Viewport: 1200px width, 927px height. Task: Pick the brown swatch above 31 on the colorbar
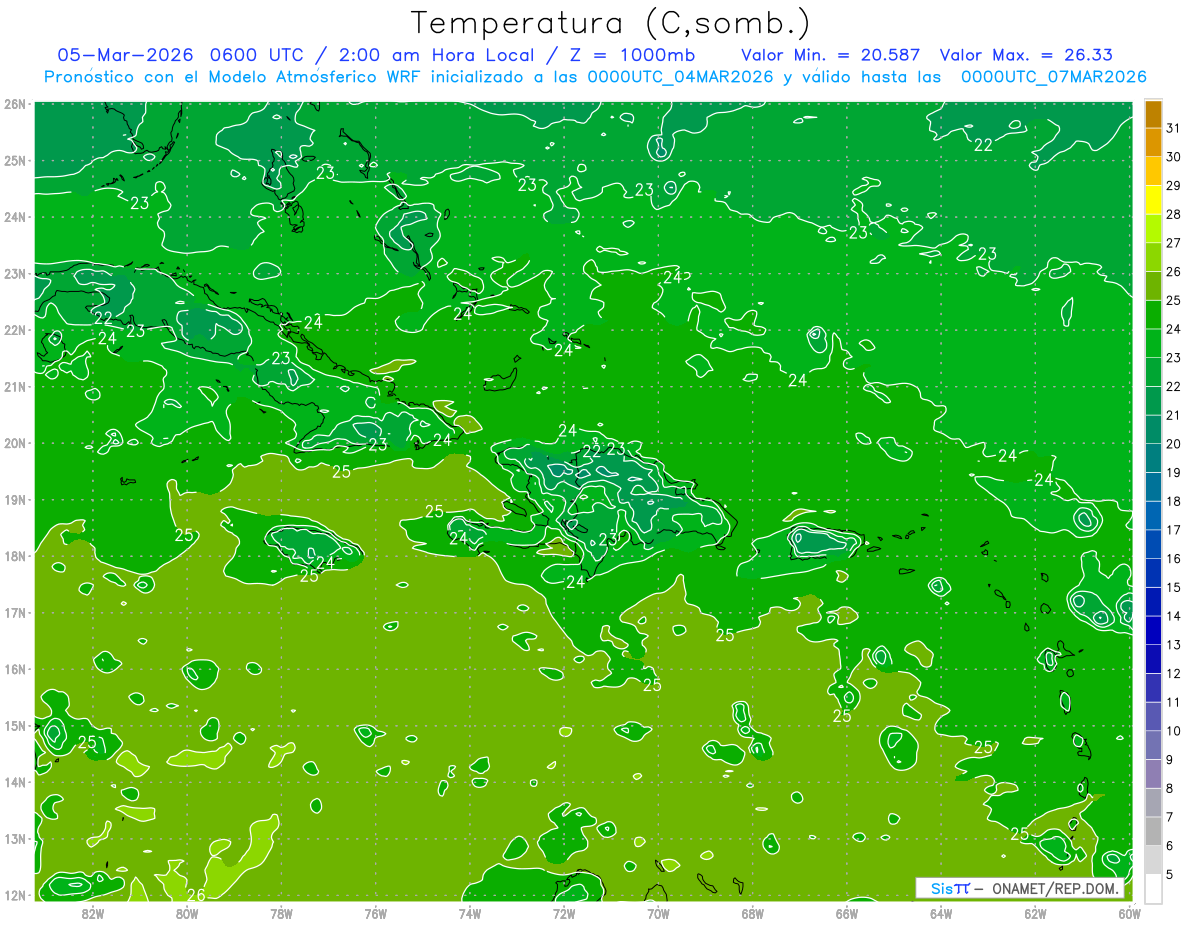(x=1153, y=114)
